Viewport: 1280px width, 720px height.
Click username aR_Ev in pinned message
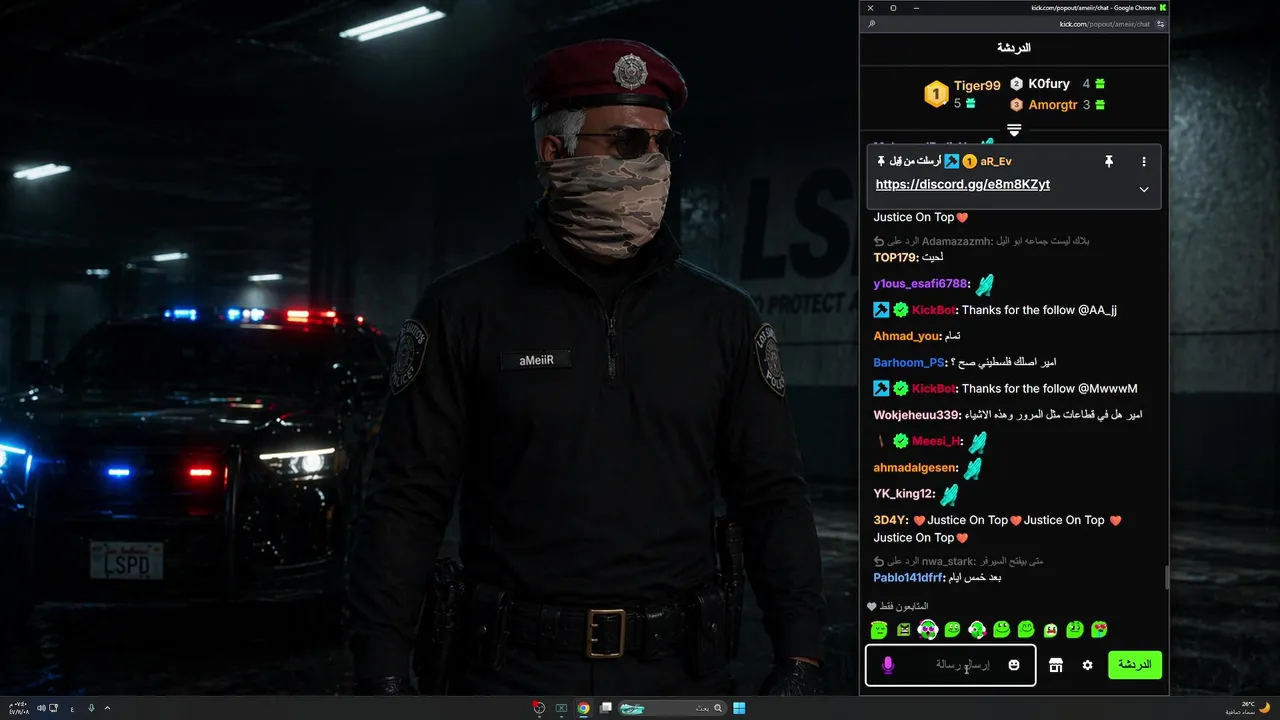point(996,161)
